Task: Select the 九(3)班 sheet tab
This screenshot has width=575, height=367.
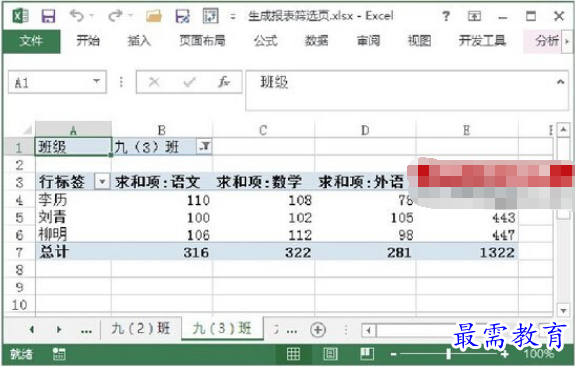Action: [222, 329]
